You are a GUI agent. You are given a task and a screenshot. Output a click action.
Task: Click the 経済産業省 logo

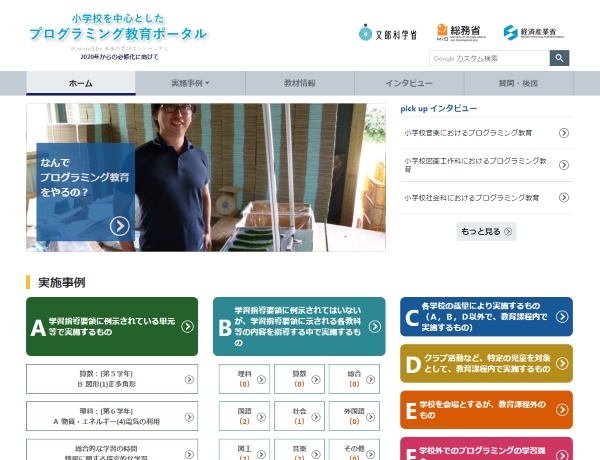531,32
